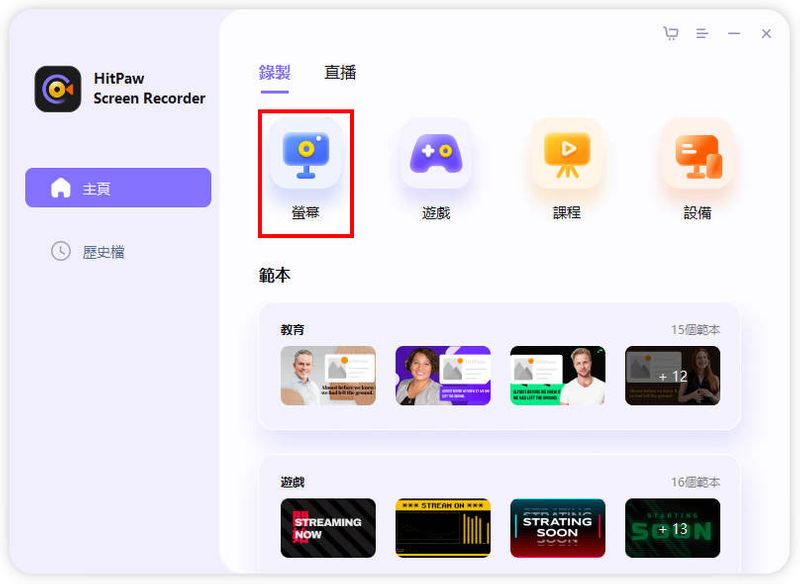This screenshot has width=800, height=584.
Task: Close the HitPaw window
Action: click(x=766, y=34)
